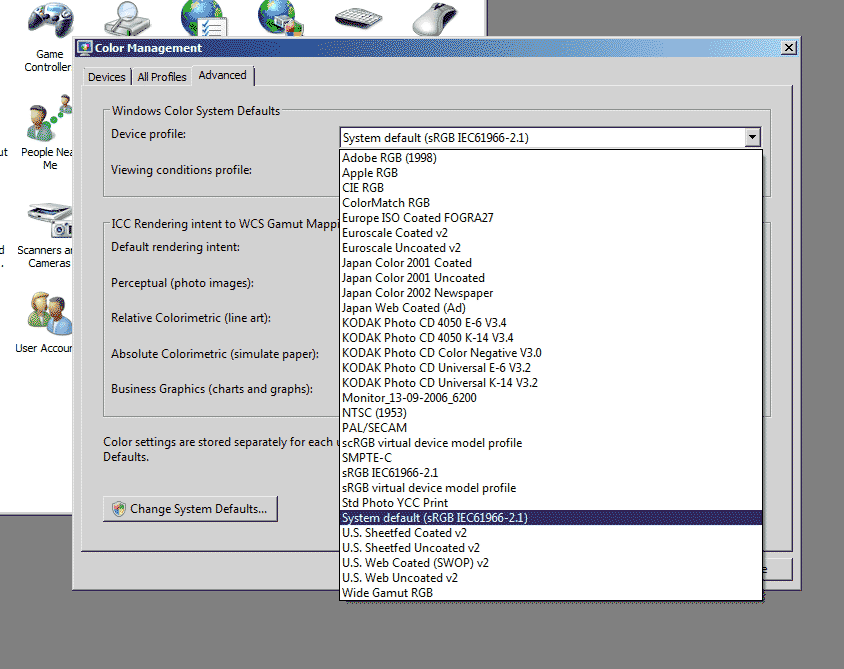Pick U.S. Web Coated (SWOP) v2
The width and height of the screenshot is (844, 669).
(551, 563)
